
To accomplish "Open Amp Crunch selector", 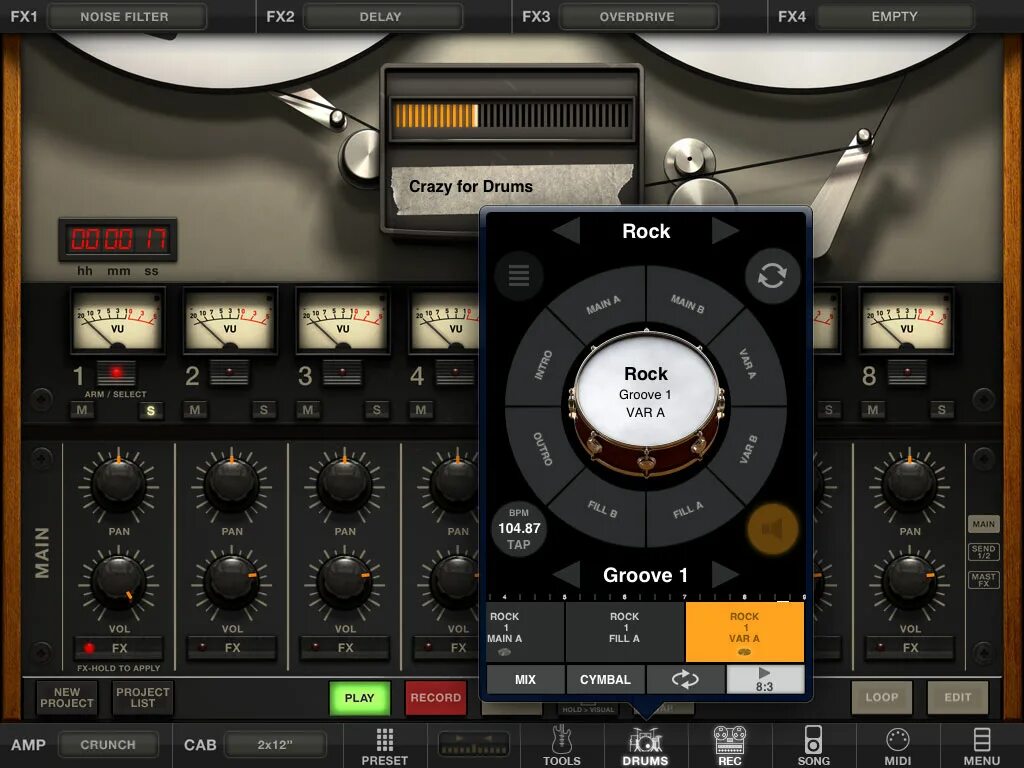I will click(108, 744).
